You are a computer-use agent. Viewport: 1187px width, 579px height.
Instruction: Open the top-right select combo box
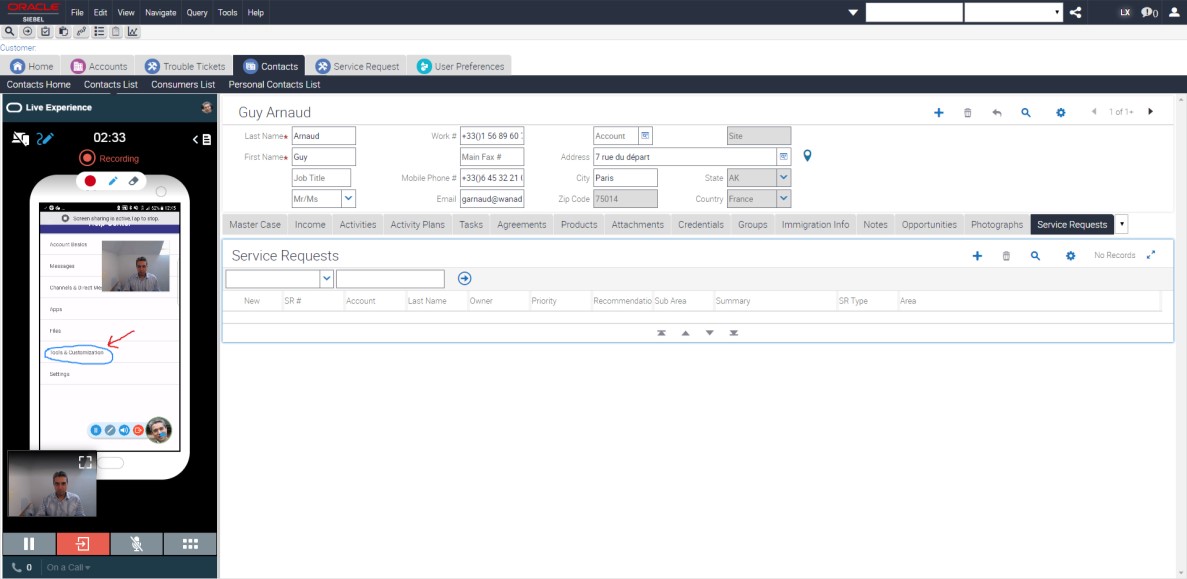[1014, 12]
